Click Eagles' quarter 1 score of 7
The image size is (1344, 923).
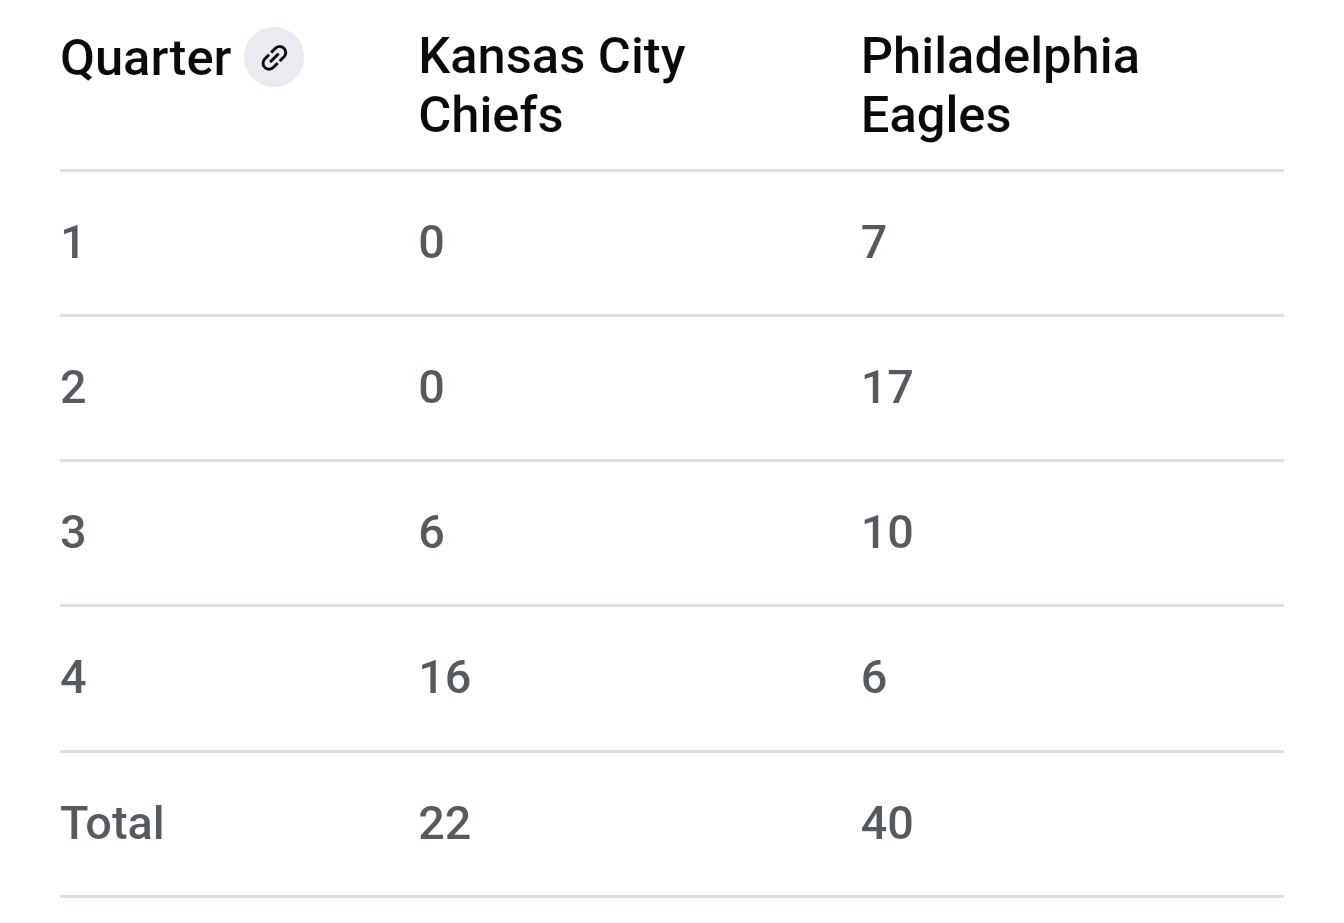click(874, 243)
